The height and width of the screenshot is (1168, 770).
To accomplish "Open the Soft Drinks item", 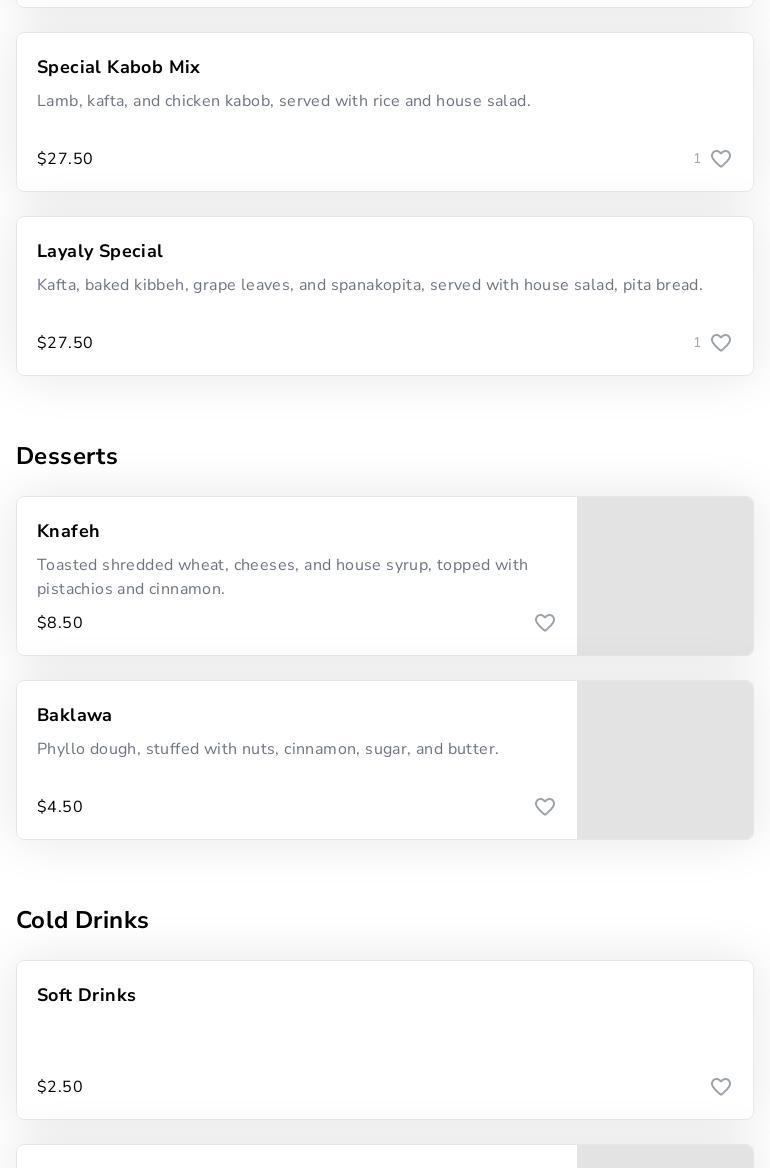I will [x=86, y=995].
